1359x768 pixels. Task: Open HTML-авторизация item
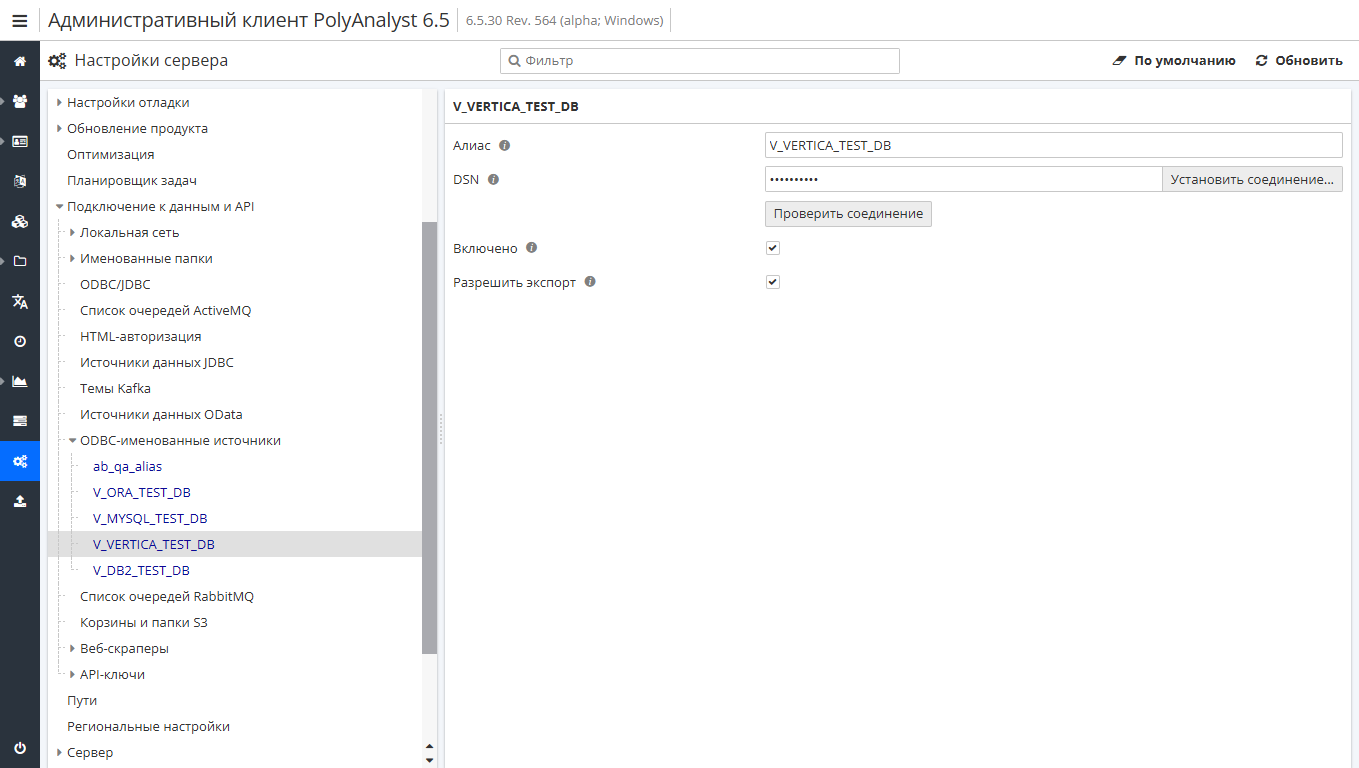[140, 336]
